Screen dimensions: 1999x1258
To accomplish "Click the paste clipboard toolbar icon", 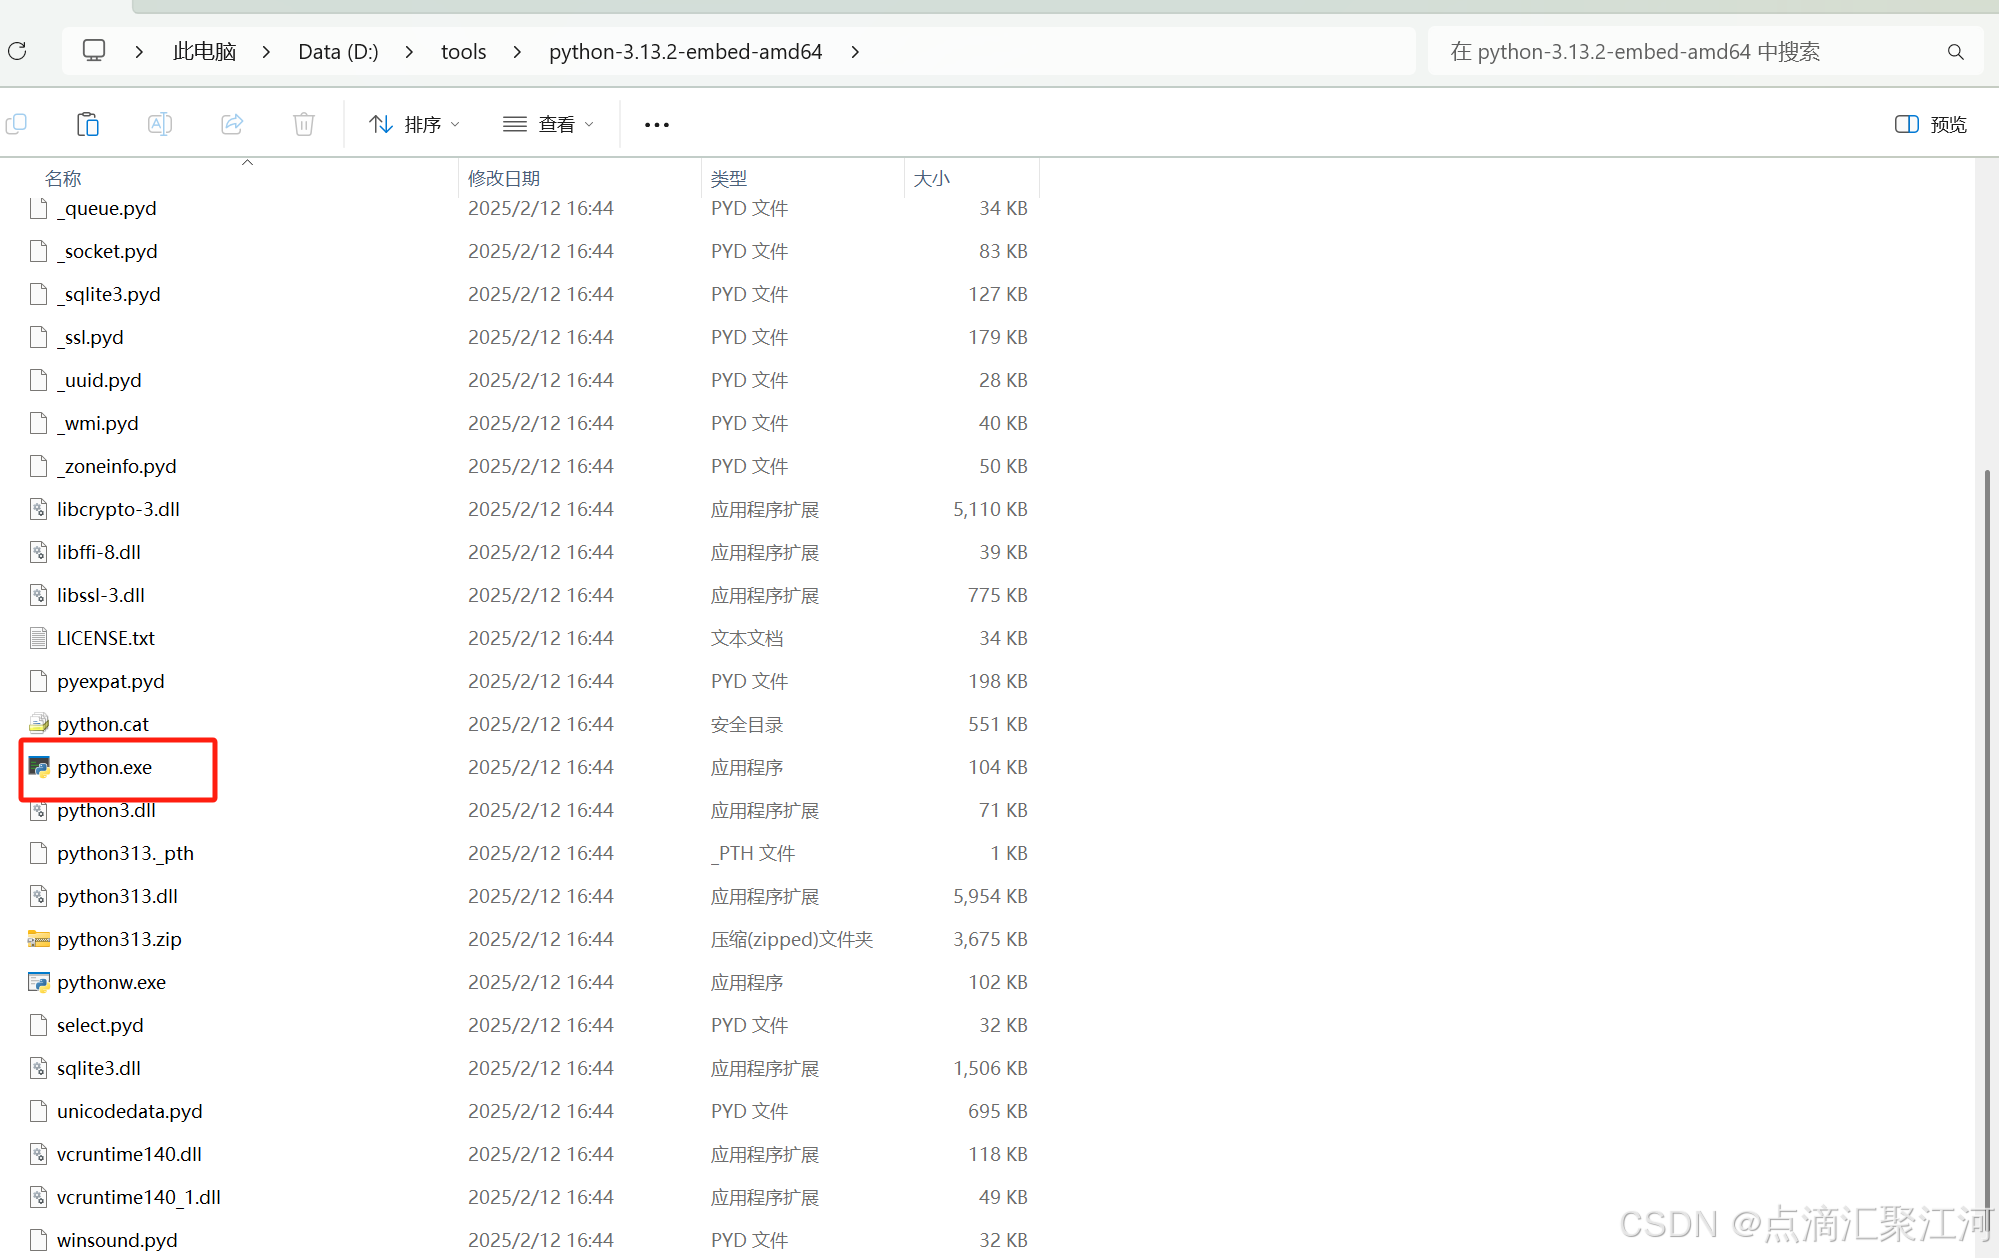I will [x=88, y=124].
